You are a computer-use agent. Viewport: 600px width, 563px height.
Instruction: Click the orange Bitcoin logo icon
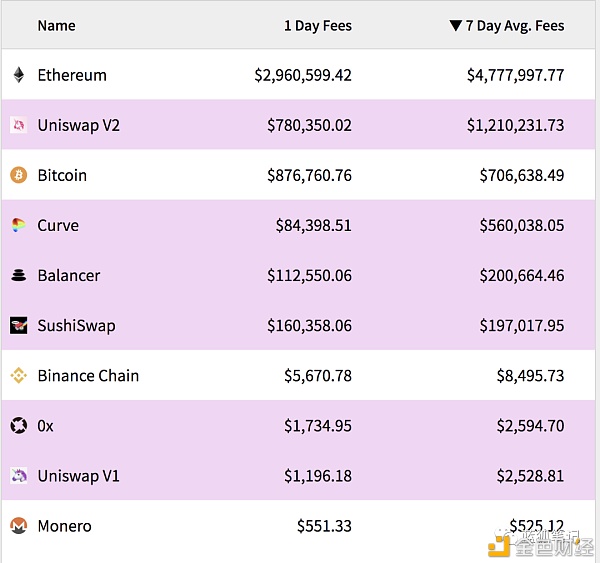point(18,175)
